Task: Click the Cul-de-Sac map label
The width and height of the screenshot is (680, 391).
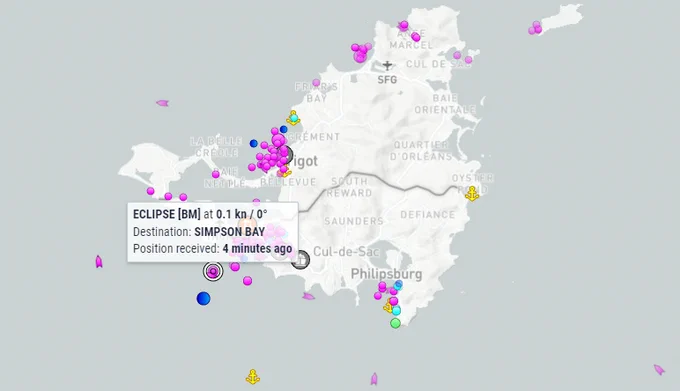Action: (346, 251)
